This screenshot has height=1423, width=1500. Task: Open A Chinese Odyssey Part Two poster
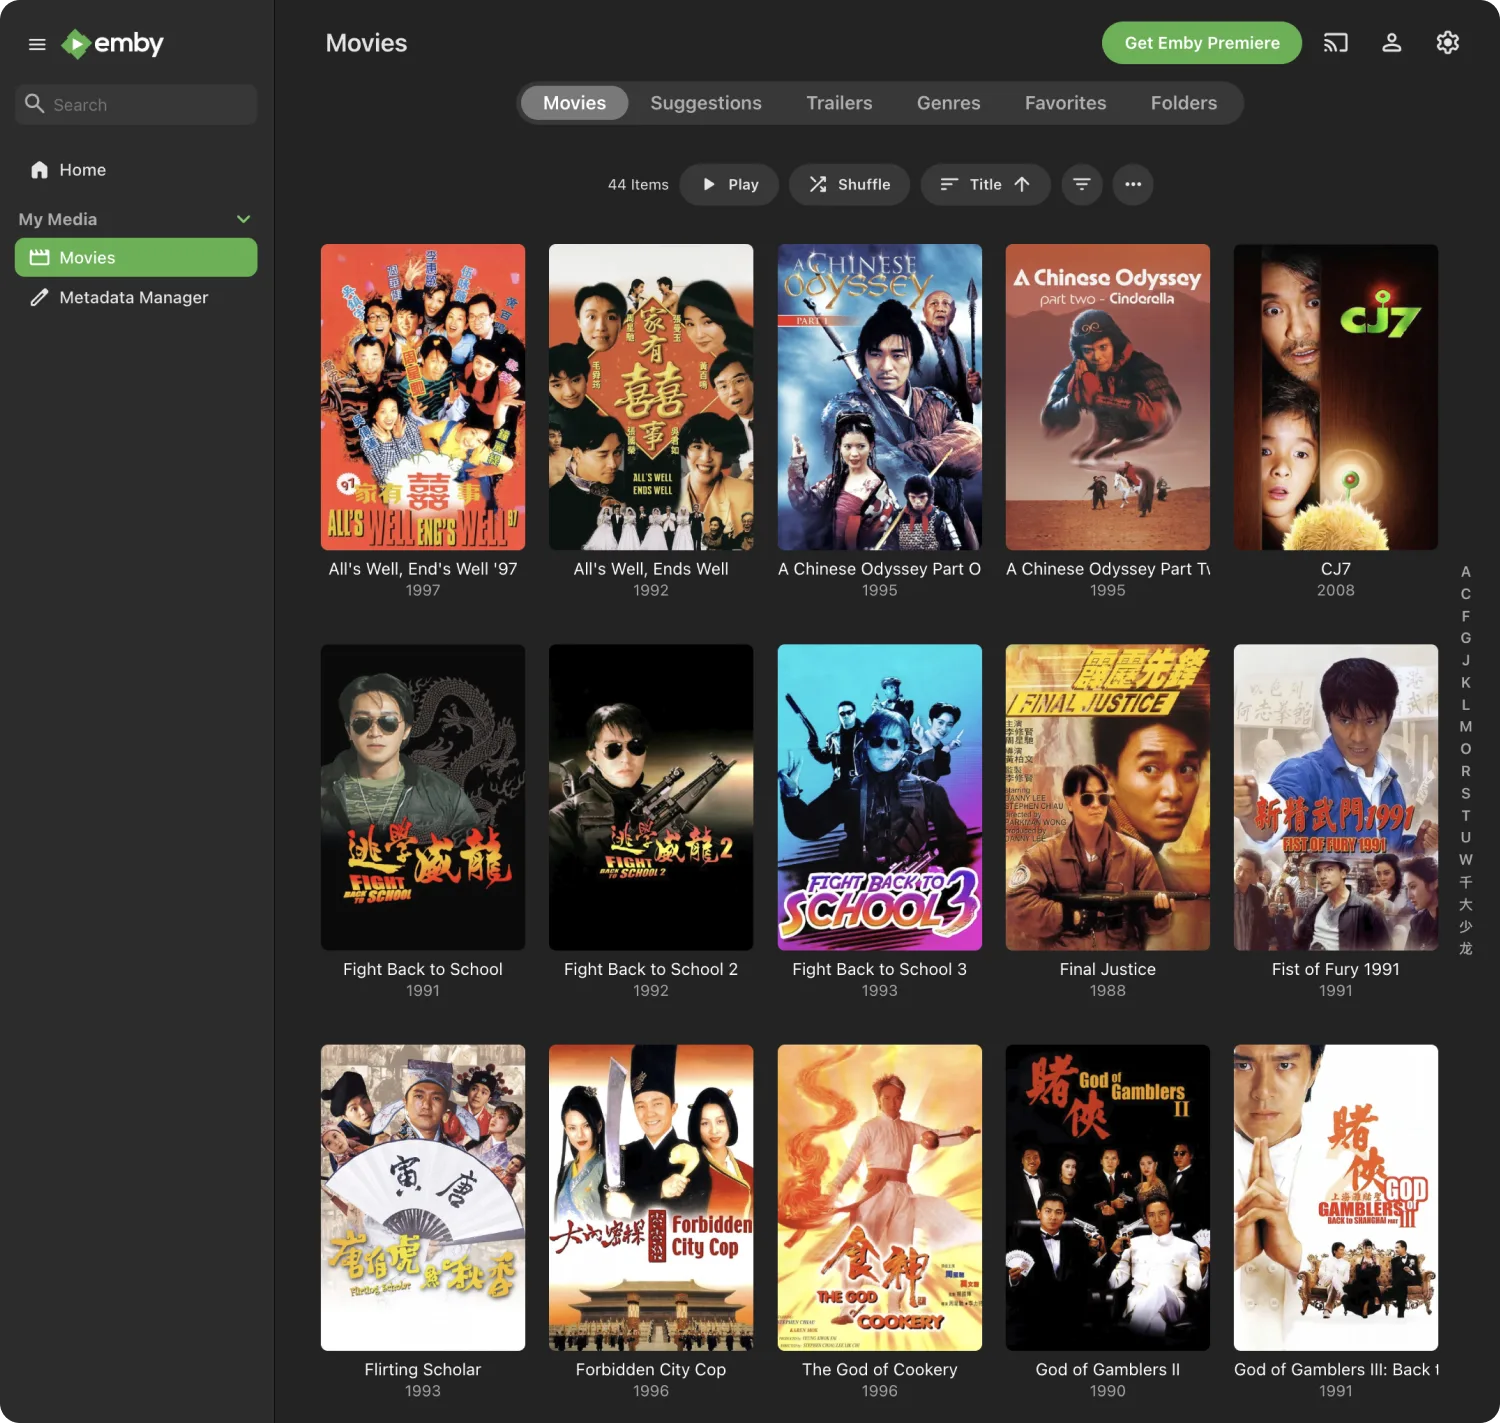click(1108, 397)
